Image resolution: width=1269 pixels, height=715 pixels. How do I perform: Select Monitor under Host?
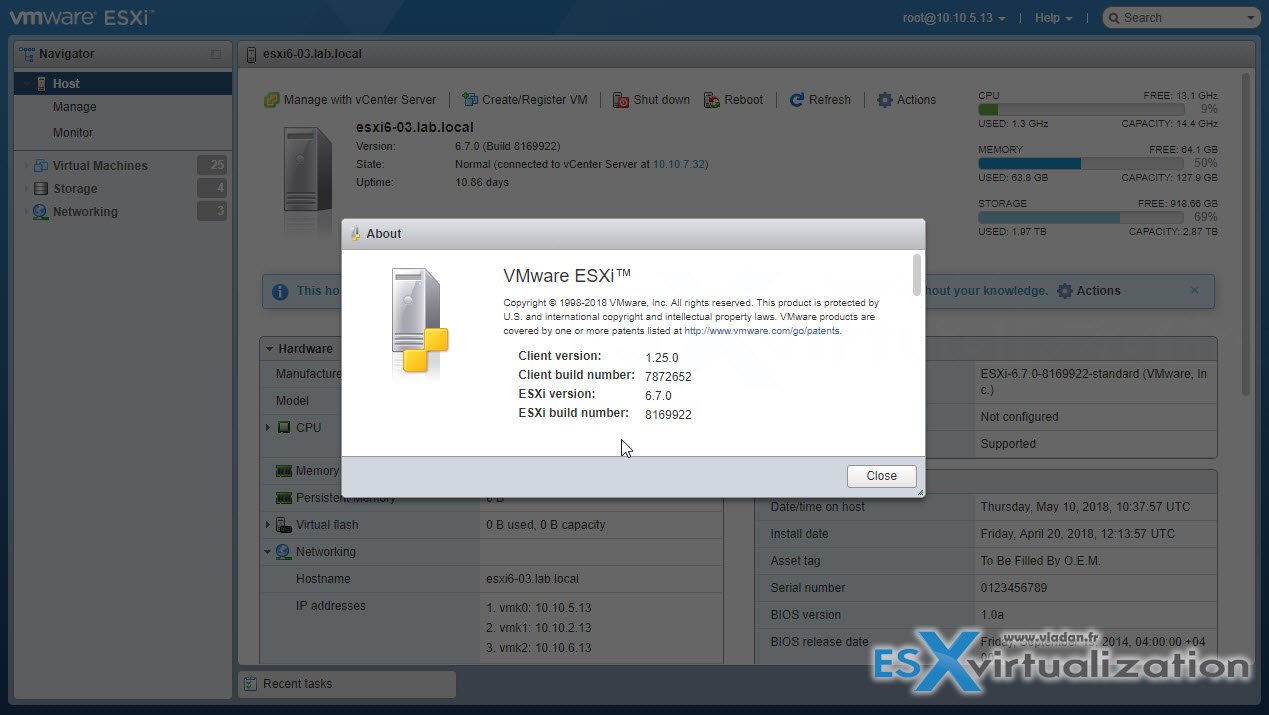click(x=73, y=133)
